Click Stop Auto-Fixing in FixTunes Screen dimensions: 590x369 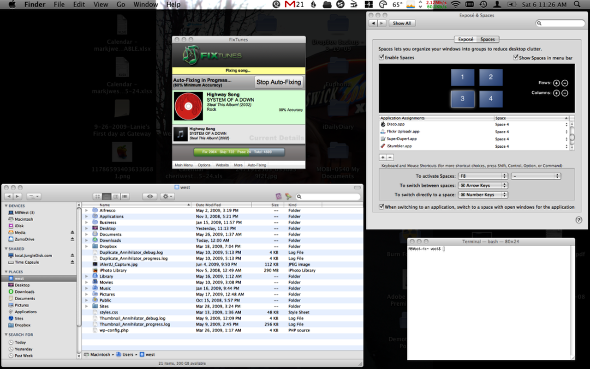278,82
